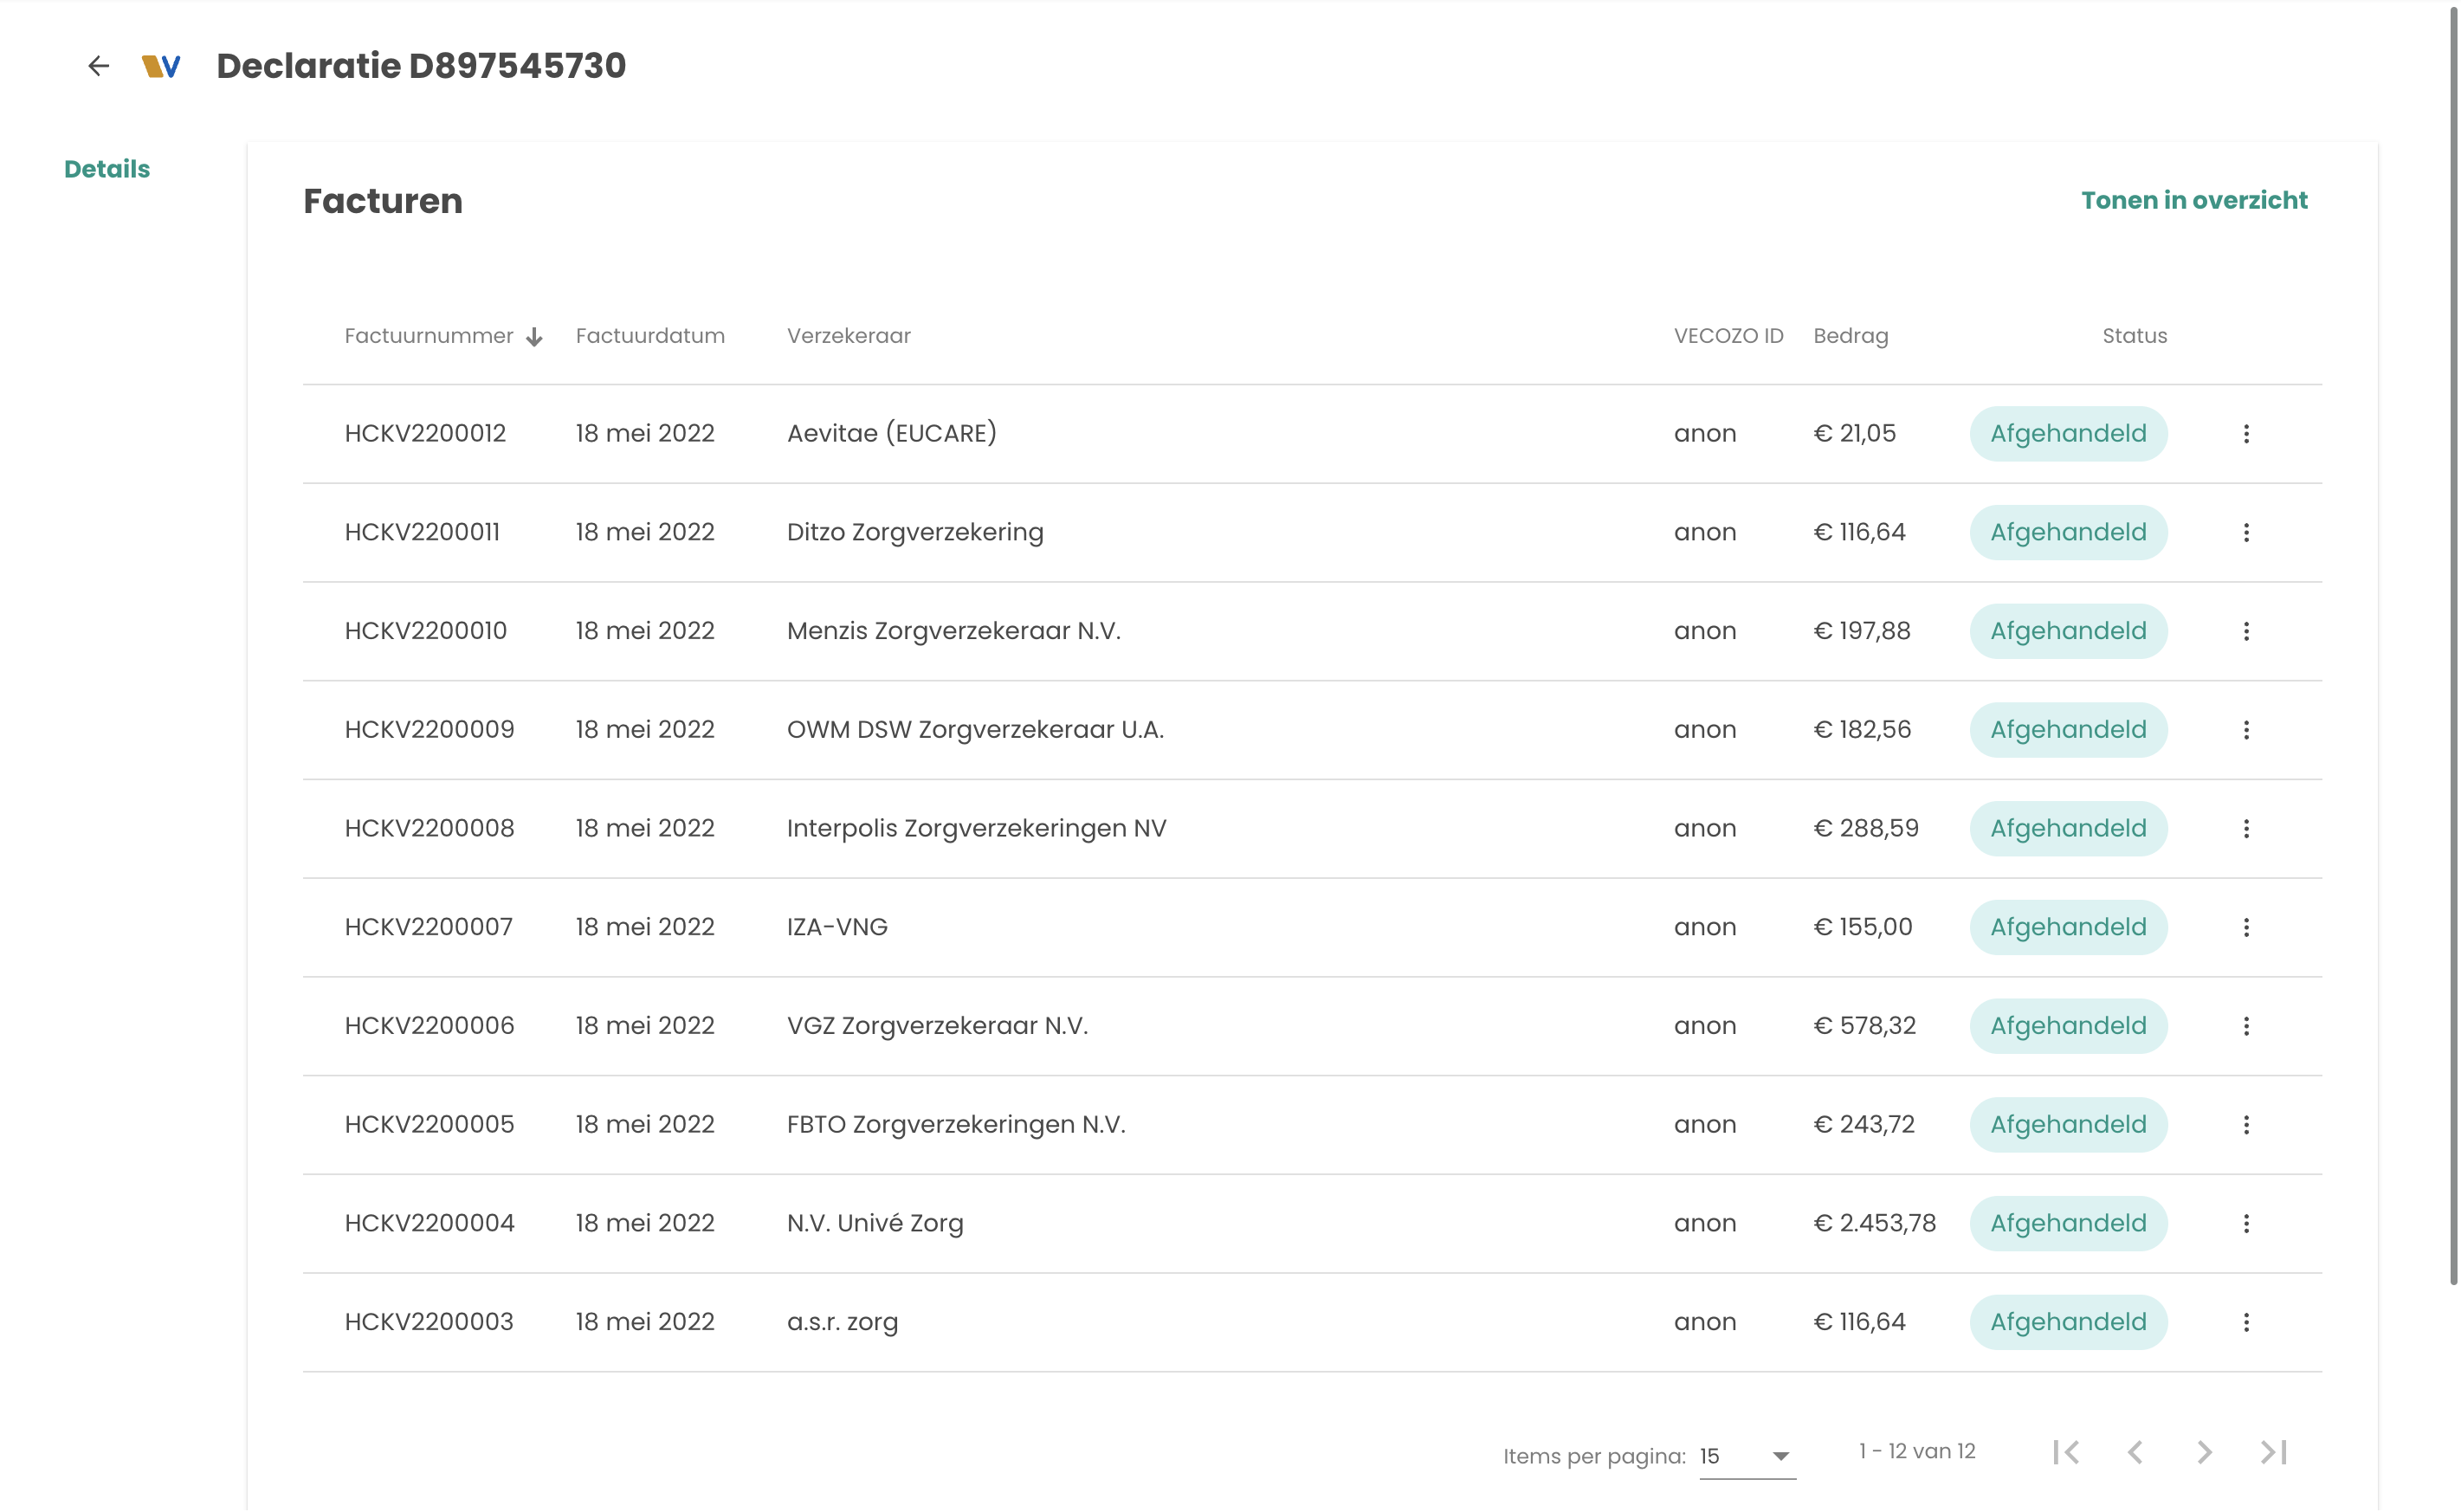Sort by Factuurdatum column header
This screenshot has width=2461, height=1512.
tap(650, 336)
